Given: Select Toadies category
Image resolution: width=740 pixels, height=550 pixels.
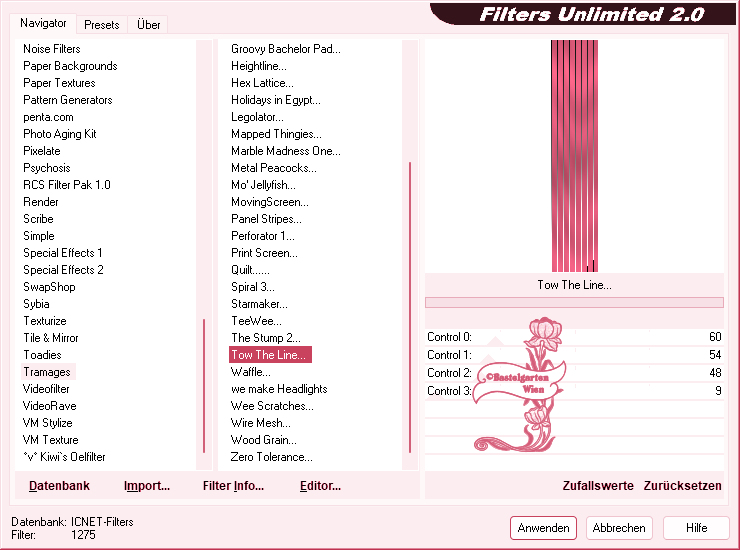Looking at the screenshot, I should [42, 355].
